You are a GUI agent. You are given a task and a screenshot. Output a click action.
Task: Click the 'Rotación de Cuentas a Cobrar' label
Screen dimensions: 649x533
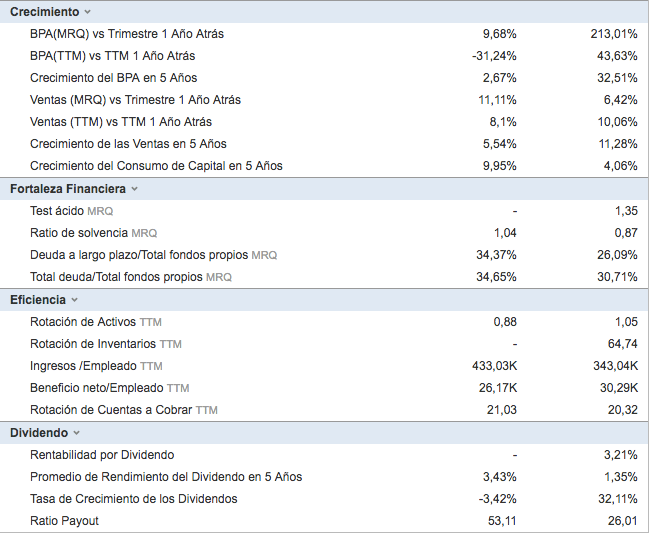(111, 410)
